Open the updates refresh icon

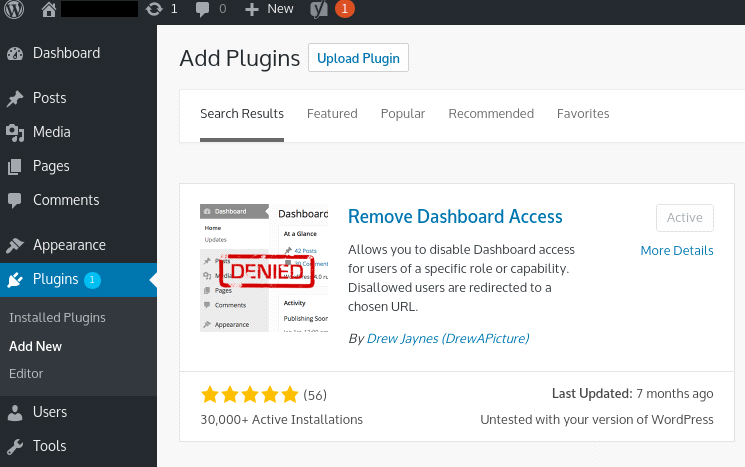coord(153,9)
